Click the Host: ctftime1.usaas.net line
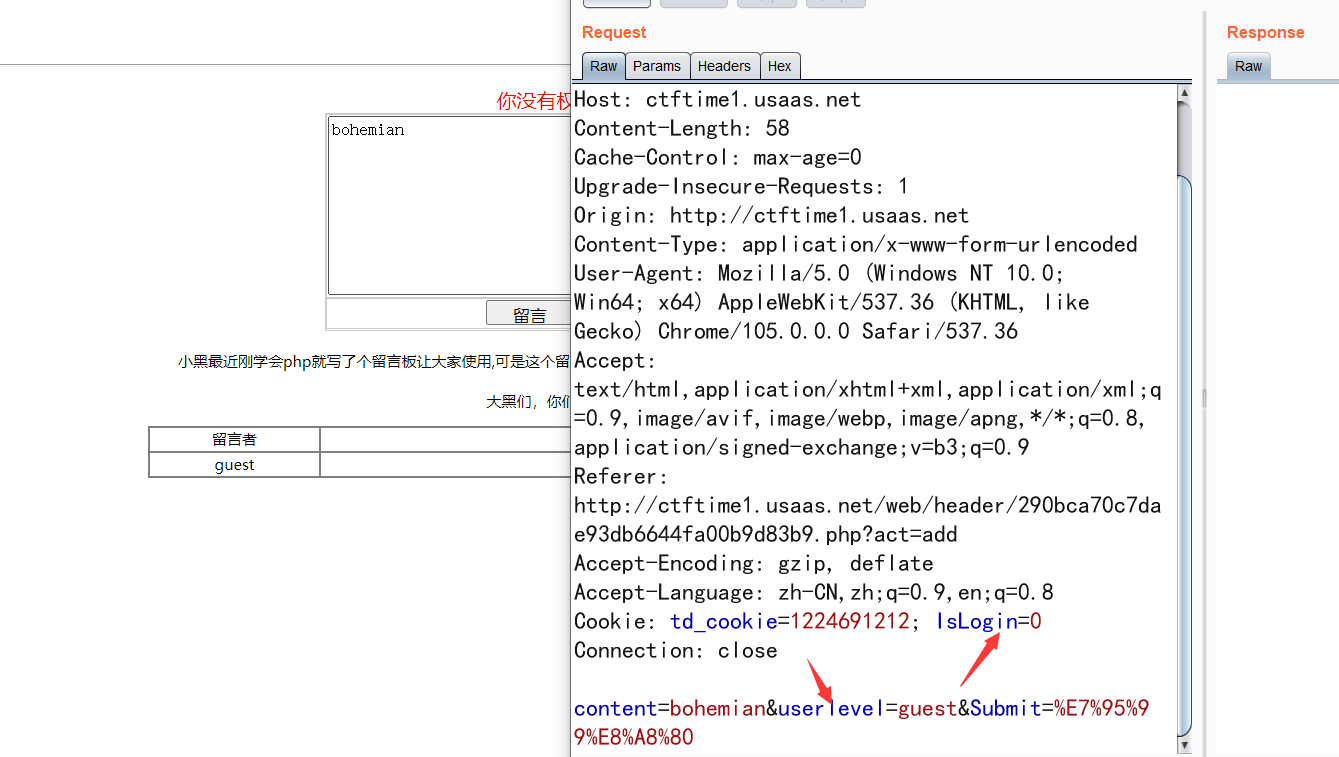This screenshot has width=1339, height=757. click(x=717, y=100)
